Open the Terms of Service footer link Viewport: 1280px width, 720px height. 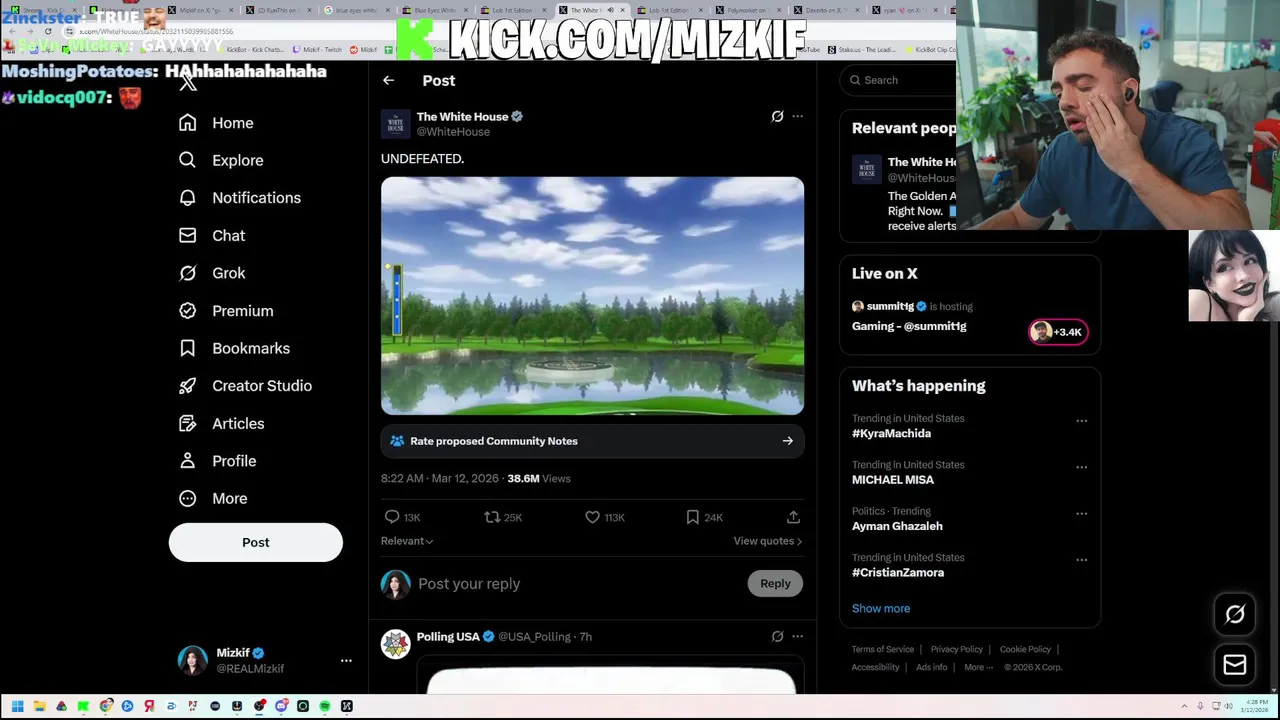(883, 650)
